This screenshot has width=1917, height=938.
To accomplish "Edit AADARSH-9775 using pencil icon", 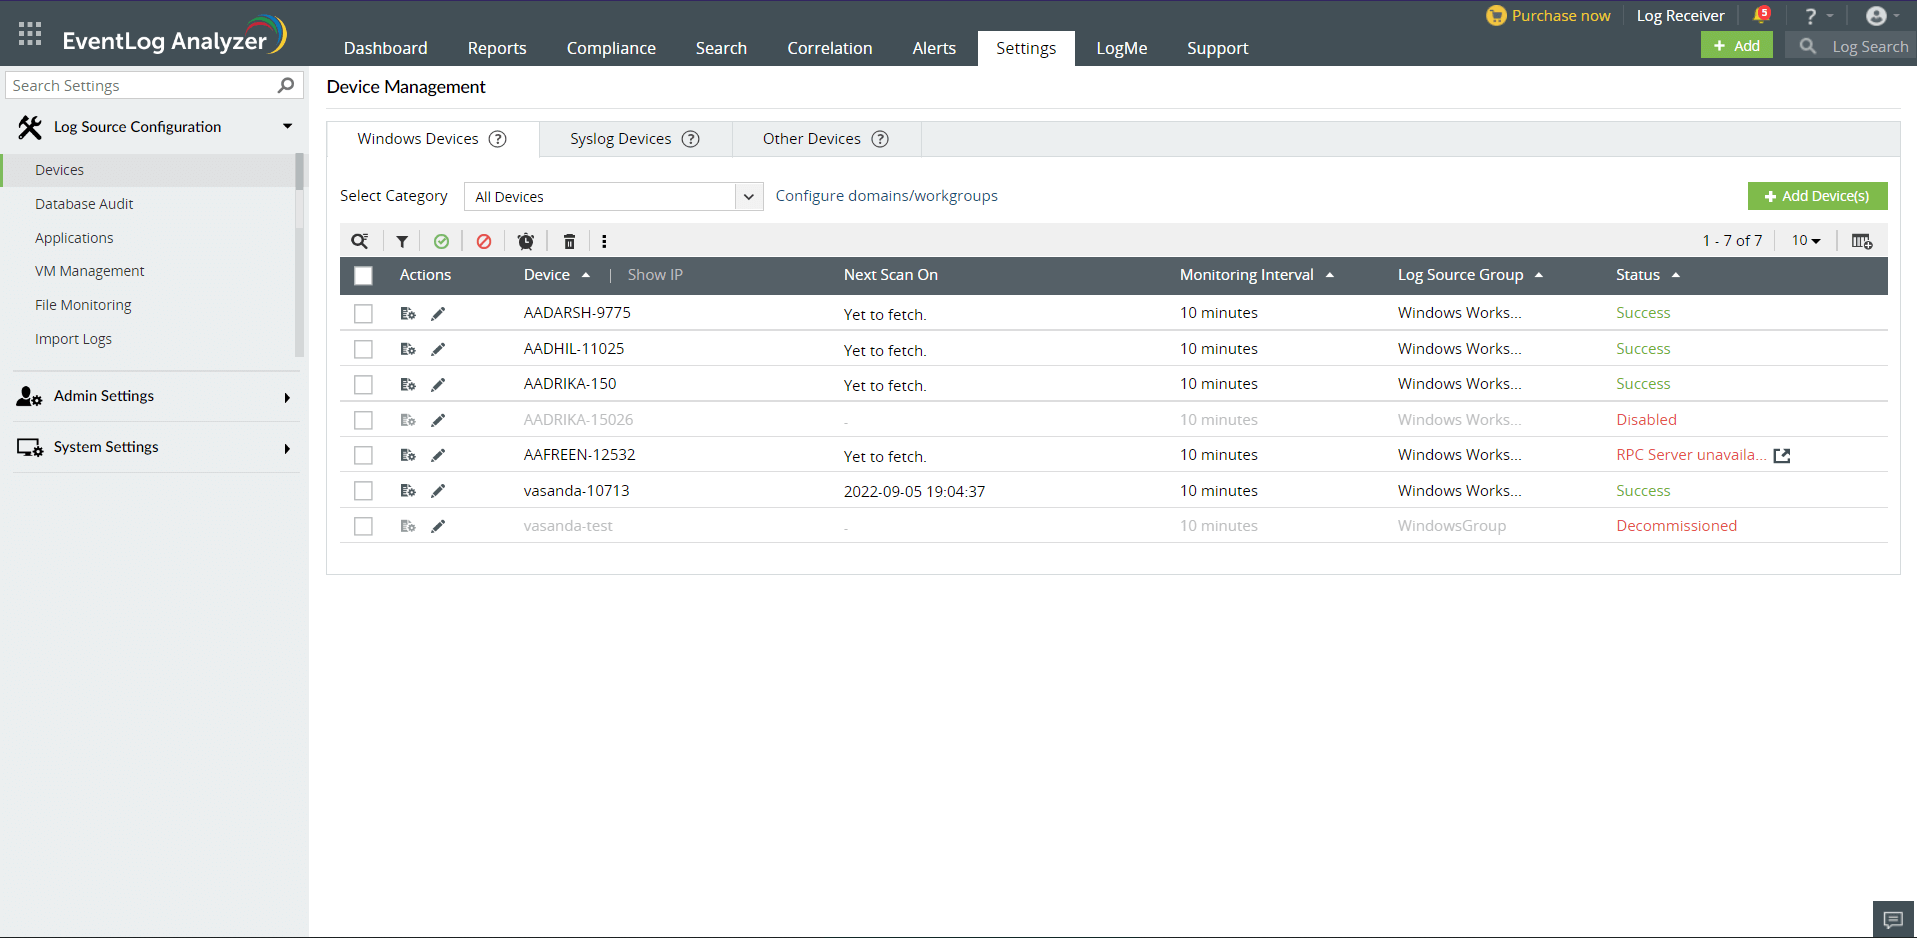I will coord(438,313).
